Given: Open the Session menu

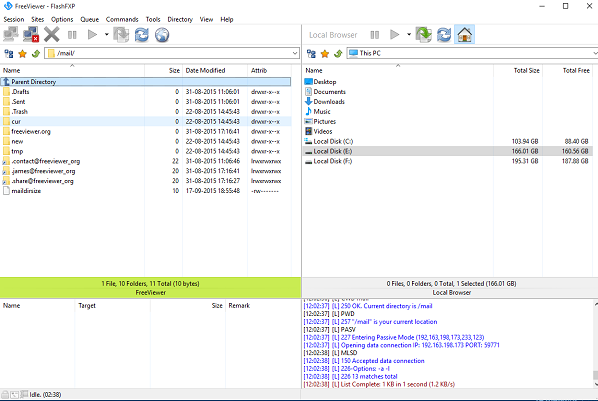Looking at the screenshot, I should (14, 19).
